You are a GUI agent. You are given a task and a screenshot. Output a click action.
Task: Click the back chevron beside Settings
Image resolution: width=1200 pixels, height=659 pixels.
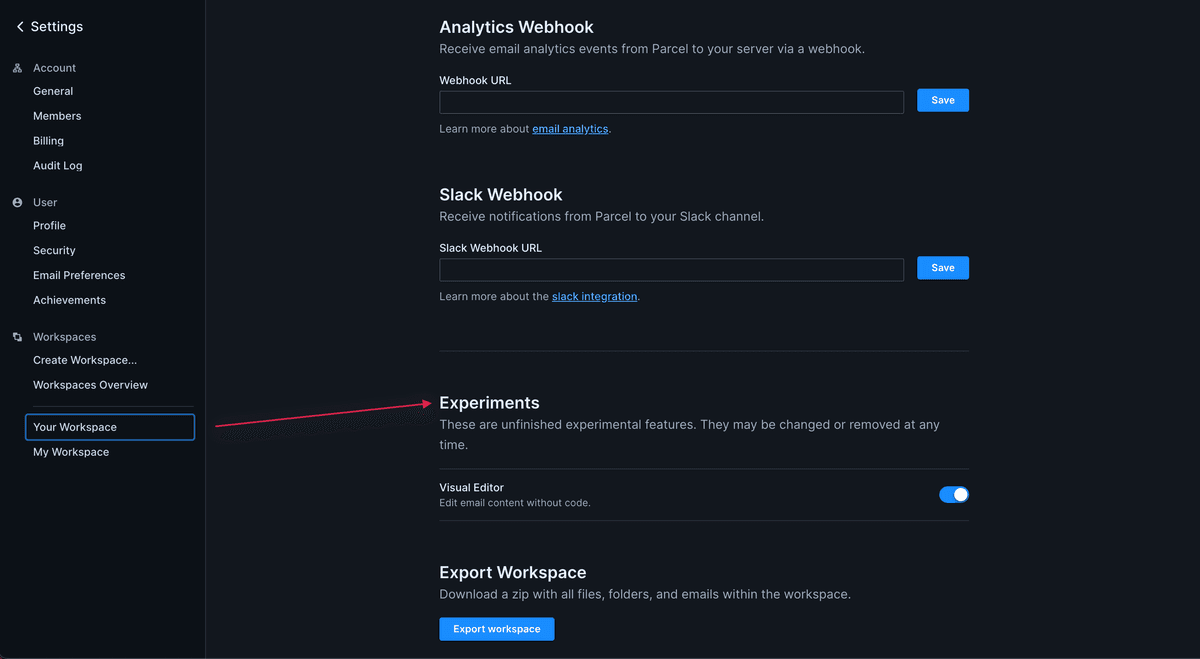pyautogui.click(x=19, y=26)
